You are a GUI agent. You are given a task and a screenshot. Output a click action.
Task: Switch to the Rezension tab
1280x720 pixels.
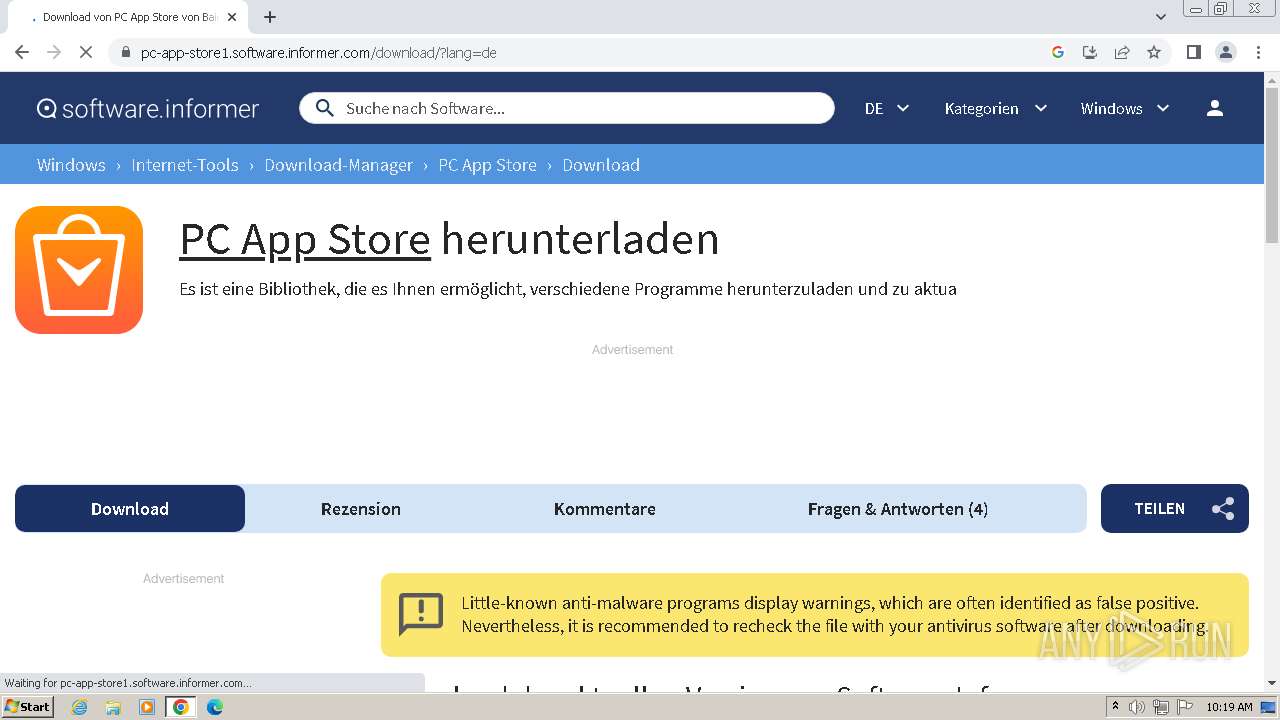click(x=361, y=509)
